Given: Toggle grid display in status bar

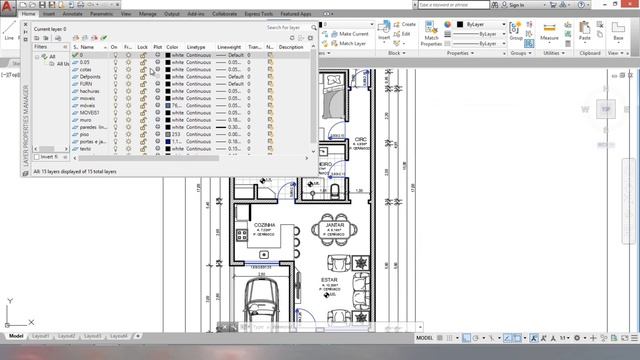Looking at the screenshot, I should [x=440, y=338].
